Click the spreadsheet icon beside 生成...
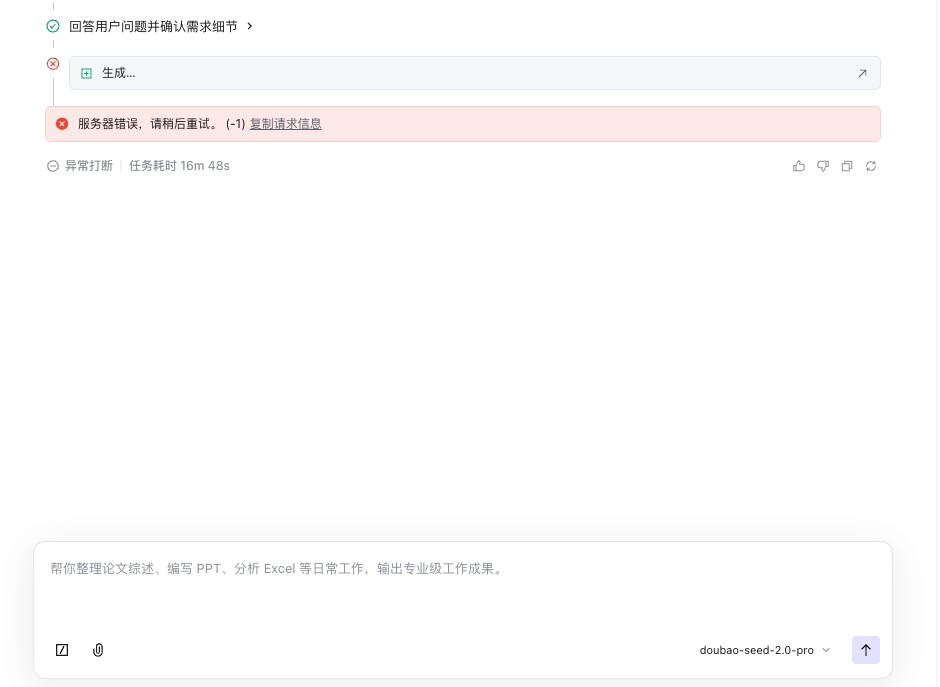This screenshot has width=940, height=687. coord(86,73)
